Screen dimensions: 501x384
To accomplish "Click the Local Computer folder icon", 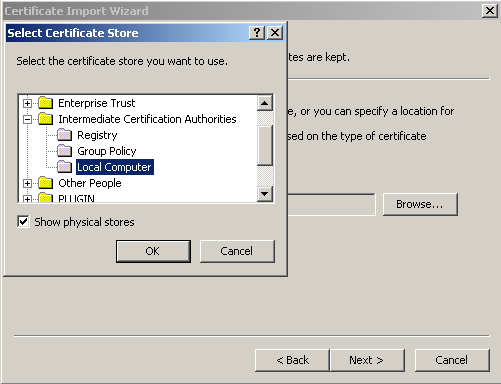I will 64,167.
